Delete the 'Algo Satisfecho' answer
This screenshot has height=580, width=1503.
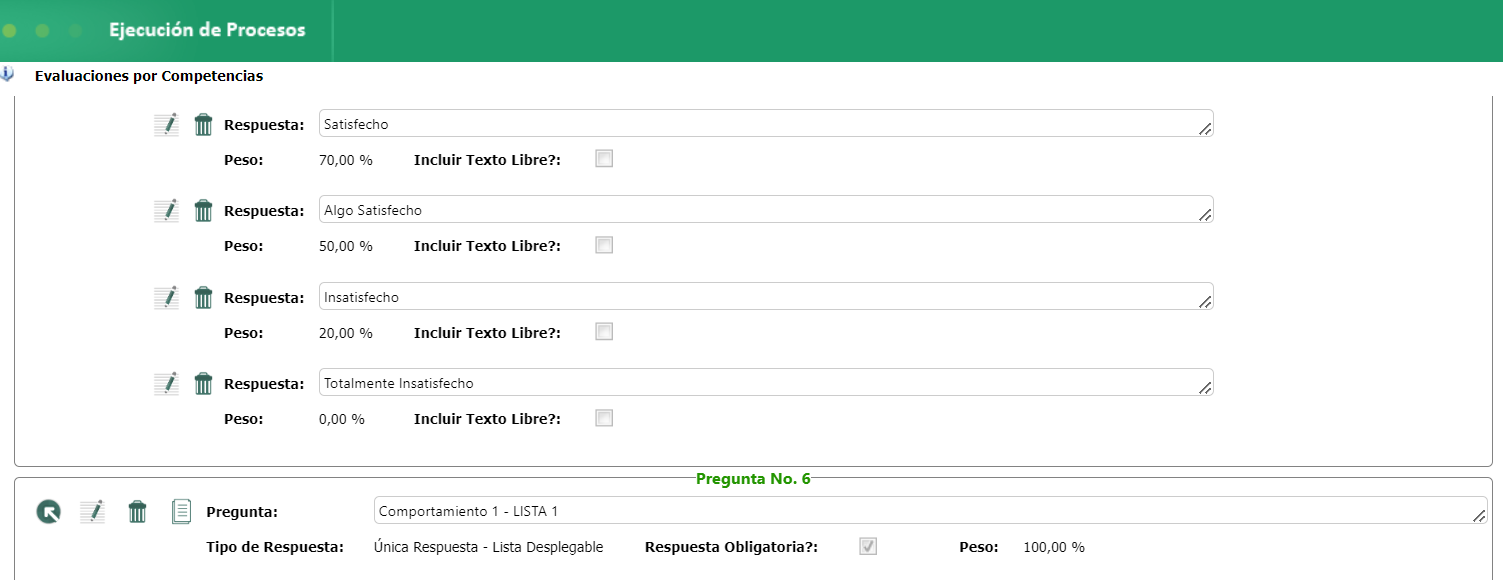coord(203,211)
